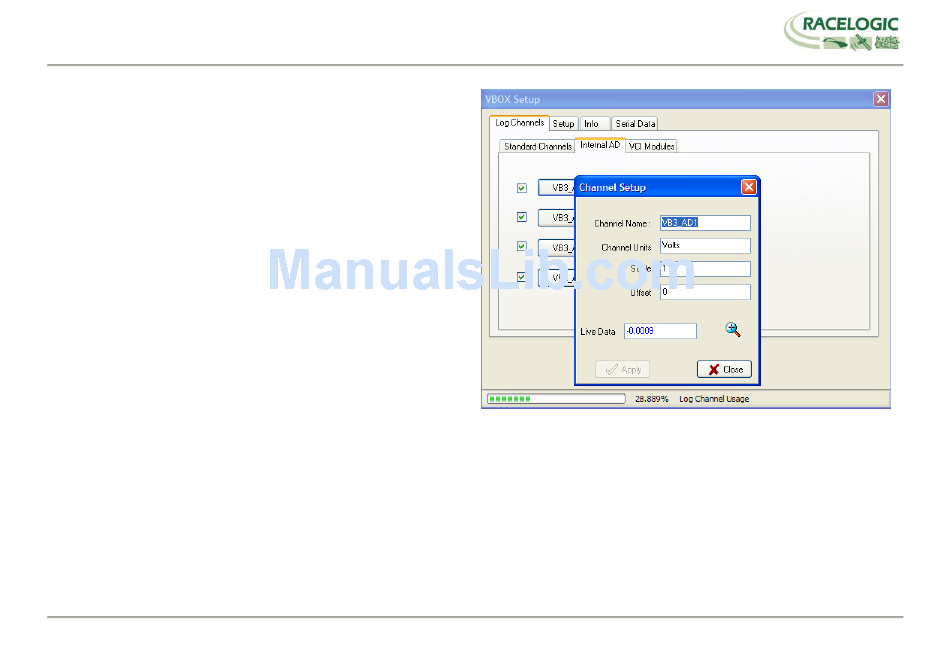Click the third VB3 channel button
Screen dimensions: 950x648
[556, 248]
